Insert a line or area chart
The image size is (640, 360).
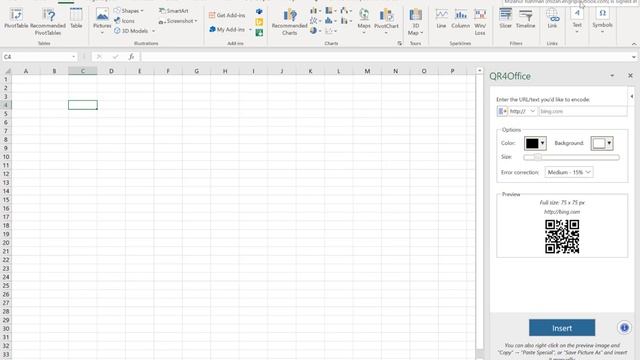click(x=315, y=20)
